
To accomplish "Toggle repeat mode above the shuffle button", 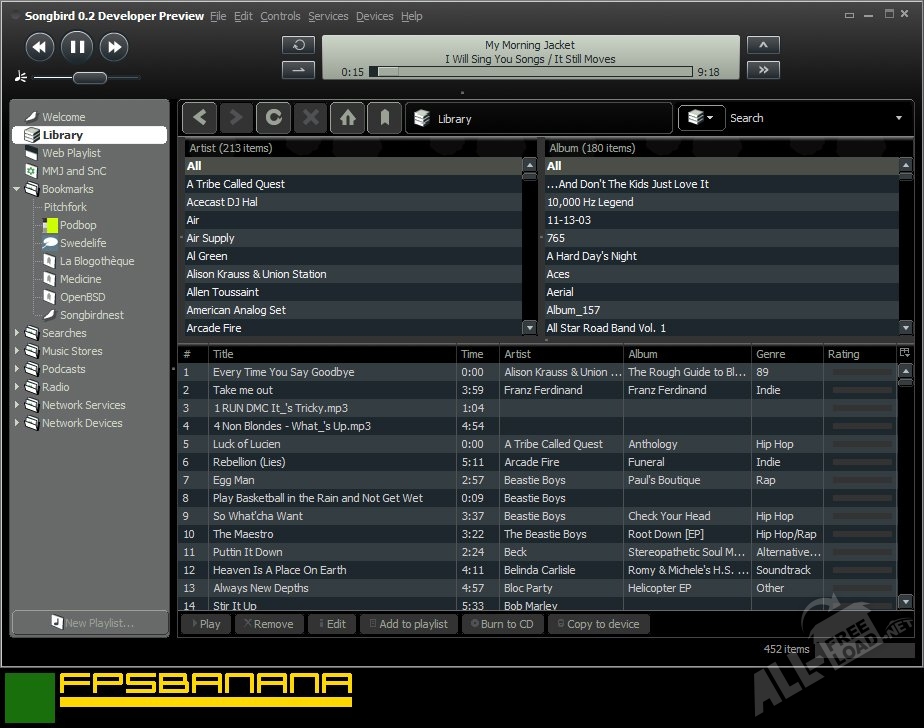I will (x=298, y=46).
